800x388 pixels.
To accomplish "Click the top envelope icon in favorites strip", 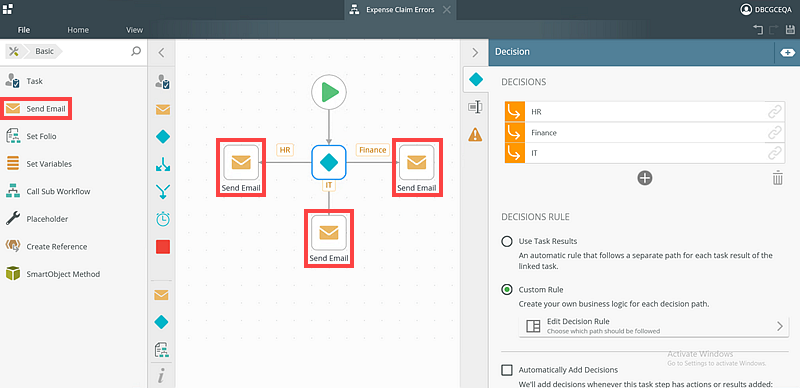I will [162, 109].
